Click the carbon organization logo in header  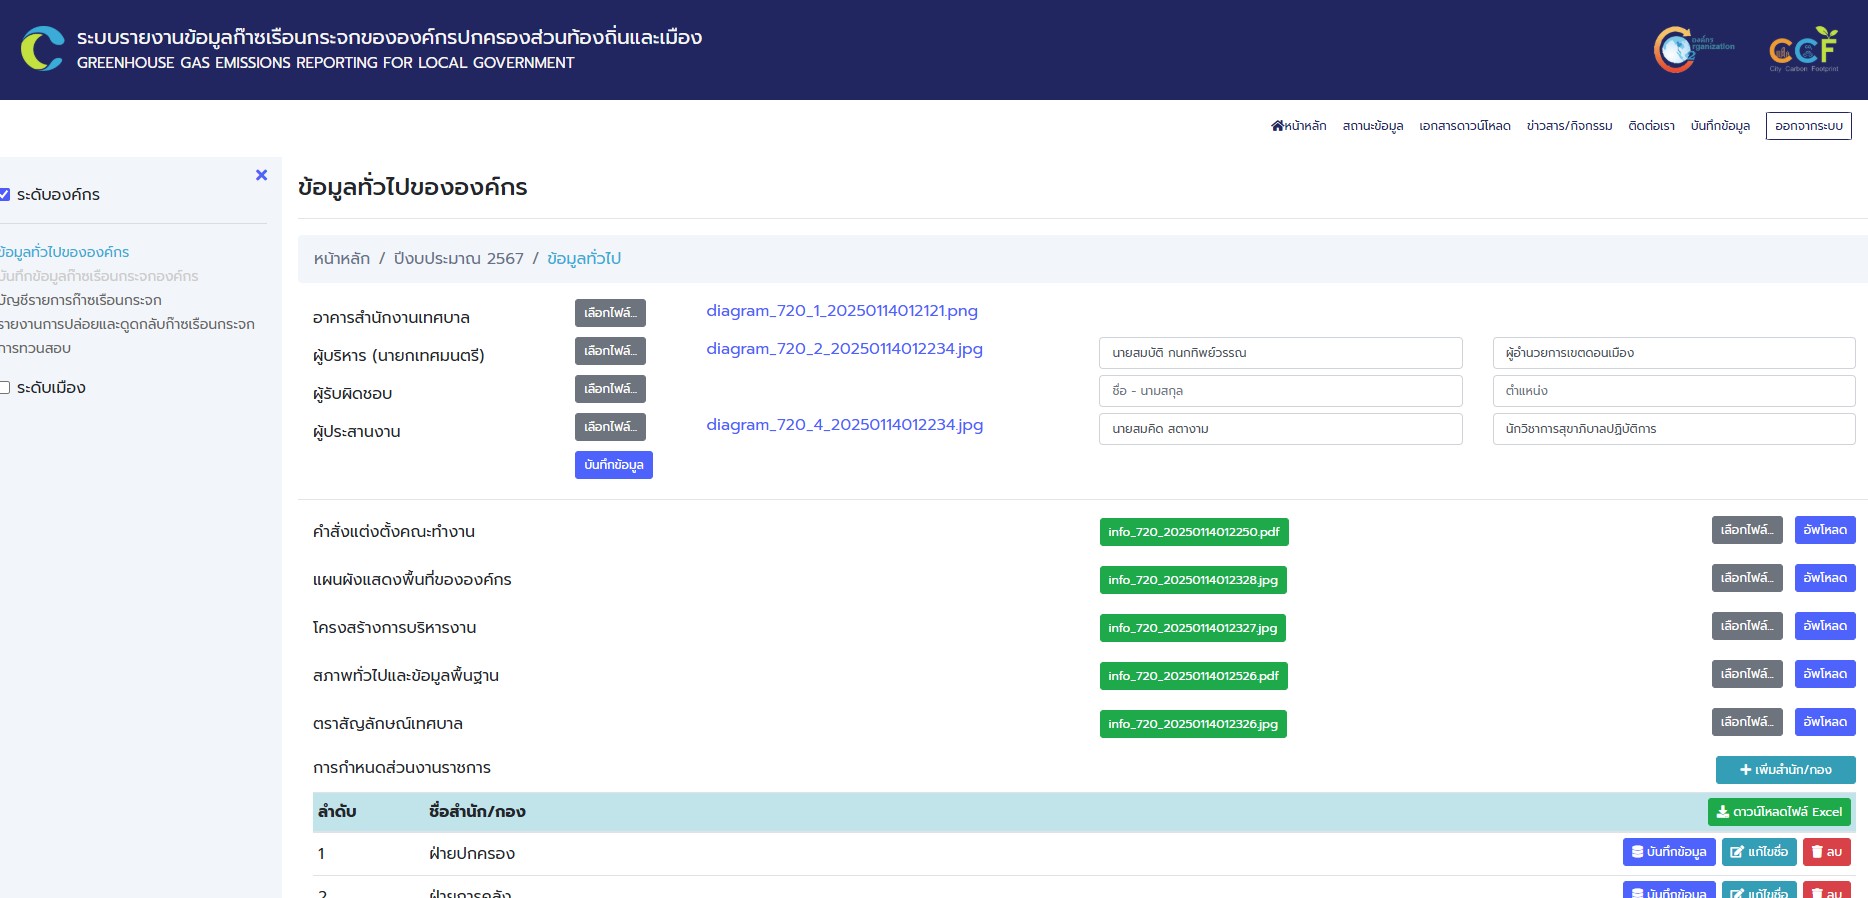pyautogui.click(x=1692, y=49)
